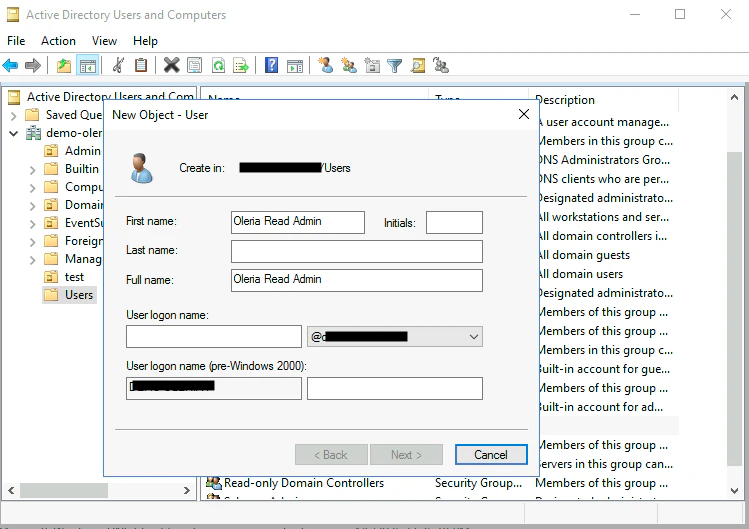Expand the Builtin tree node
The image size is (749, 529).
coord(32,170)
